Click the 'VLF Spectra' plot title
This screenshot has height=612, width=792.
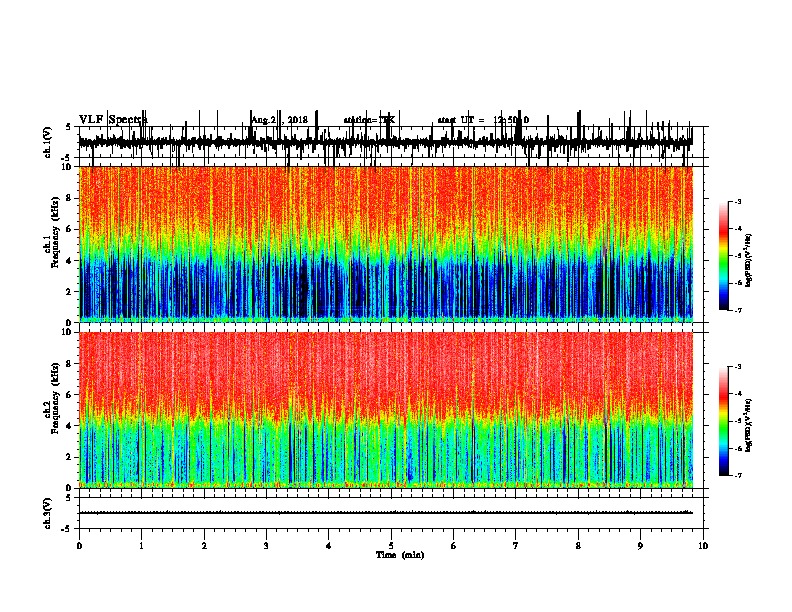click(113, 120)
